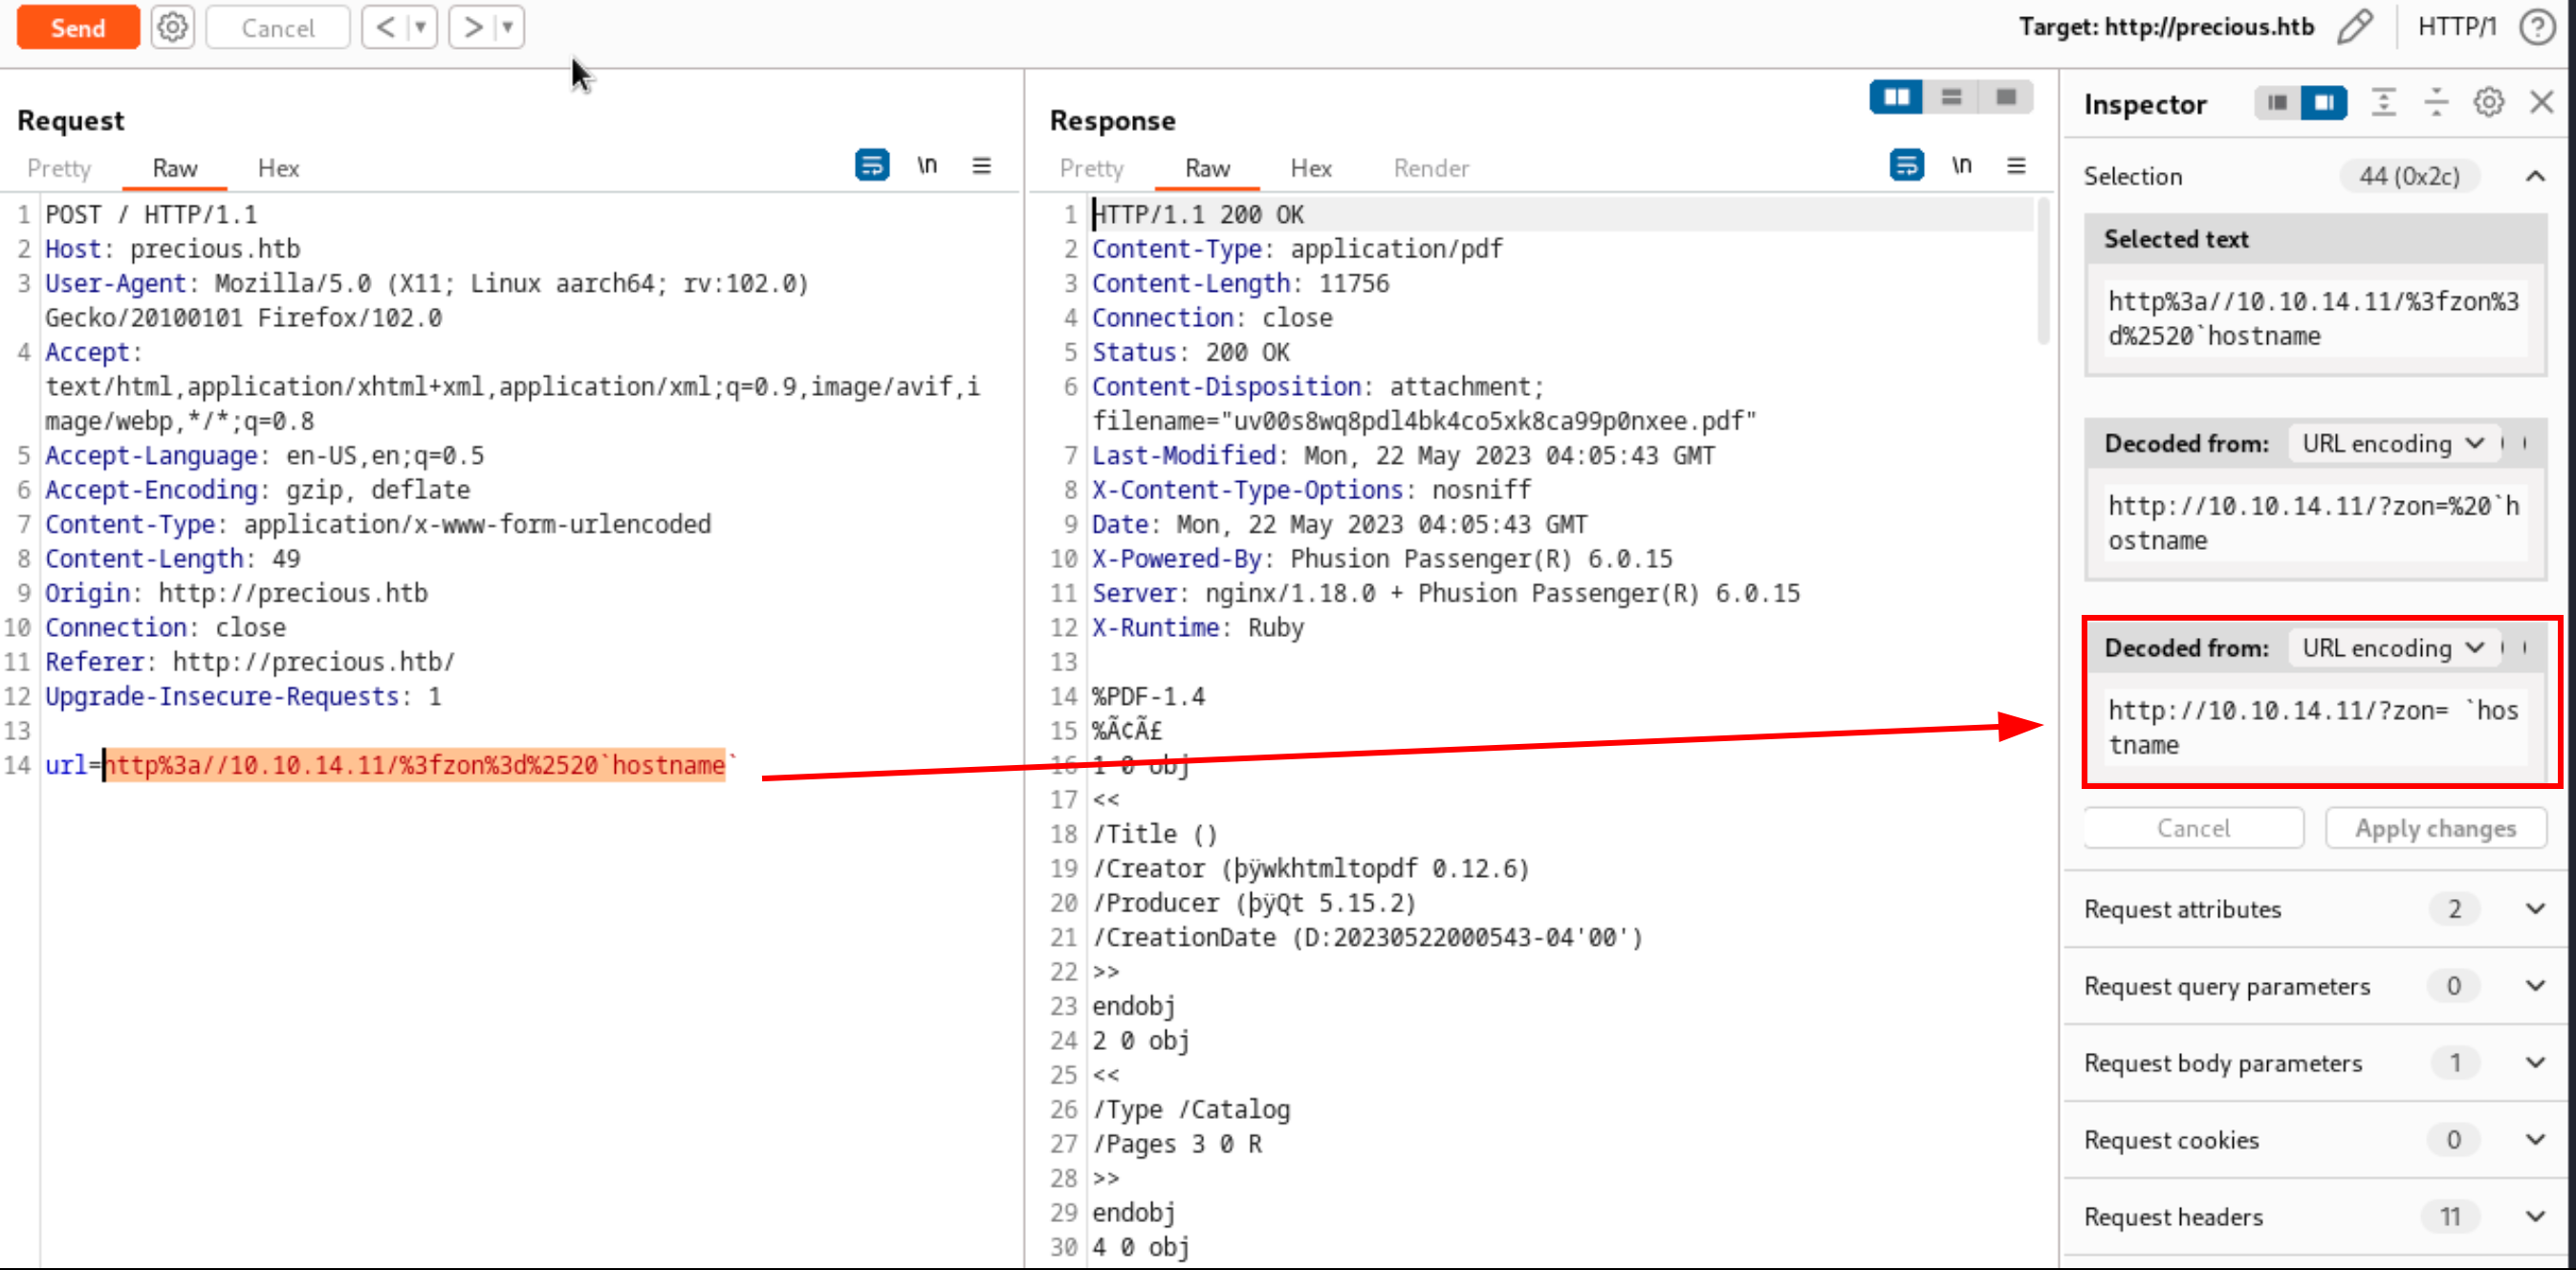The image size is (2576, 1270).
Task: Toggle Response word wrap icon
Action: [x=1906, y=165]
